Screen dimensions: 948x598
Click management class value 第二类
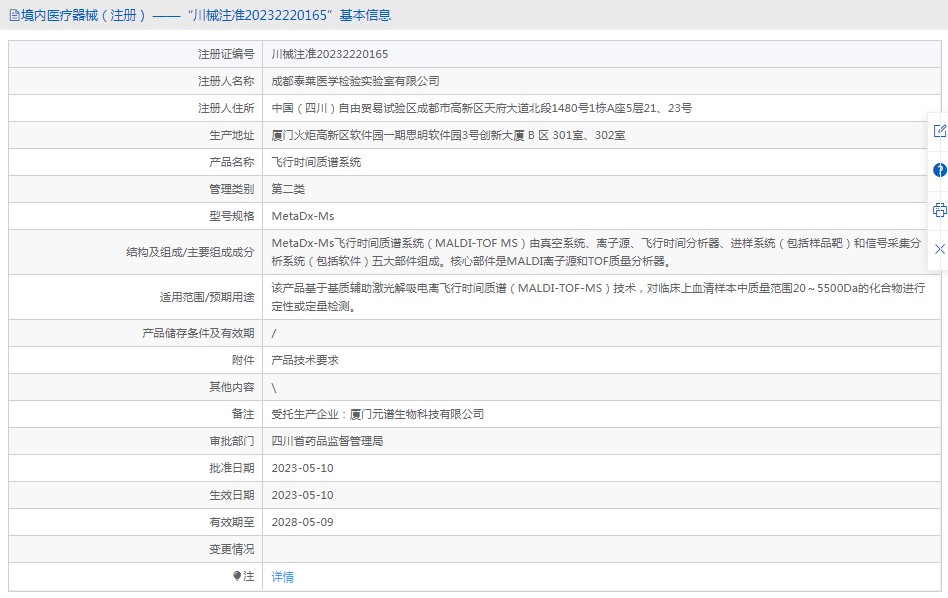(288, 189)
